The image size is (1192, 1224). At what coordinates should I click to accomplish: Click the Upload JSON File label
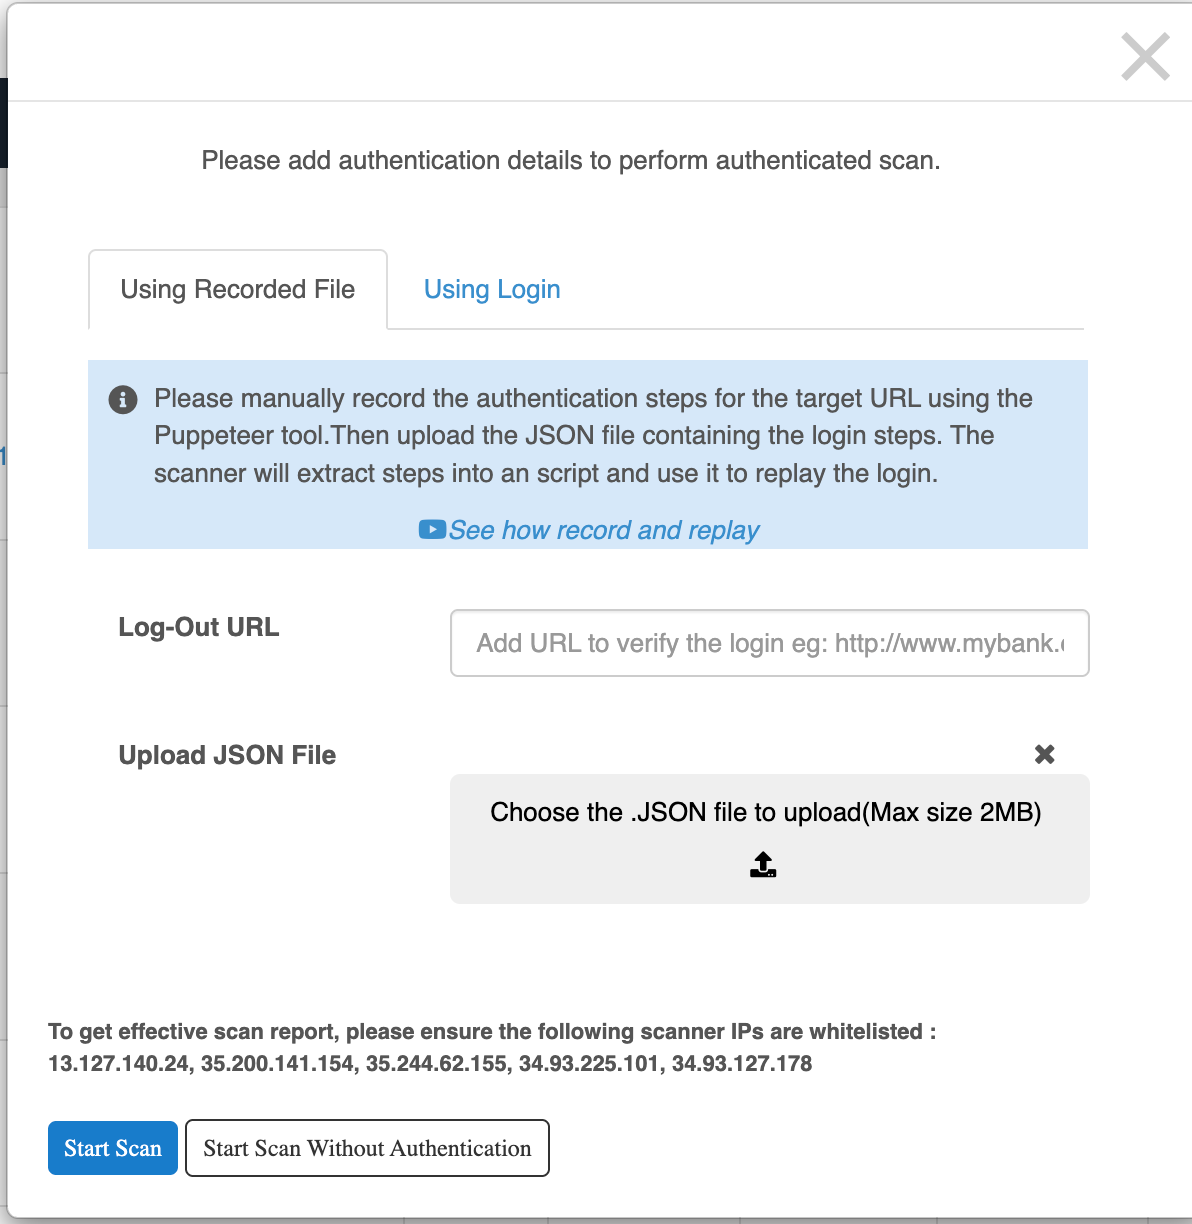pos(227,755)
